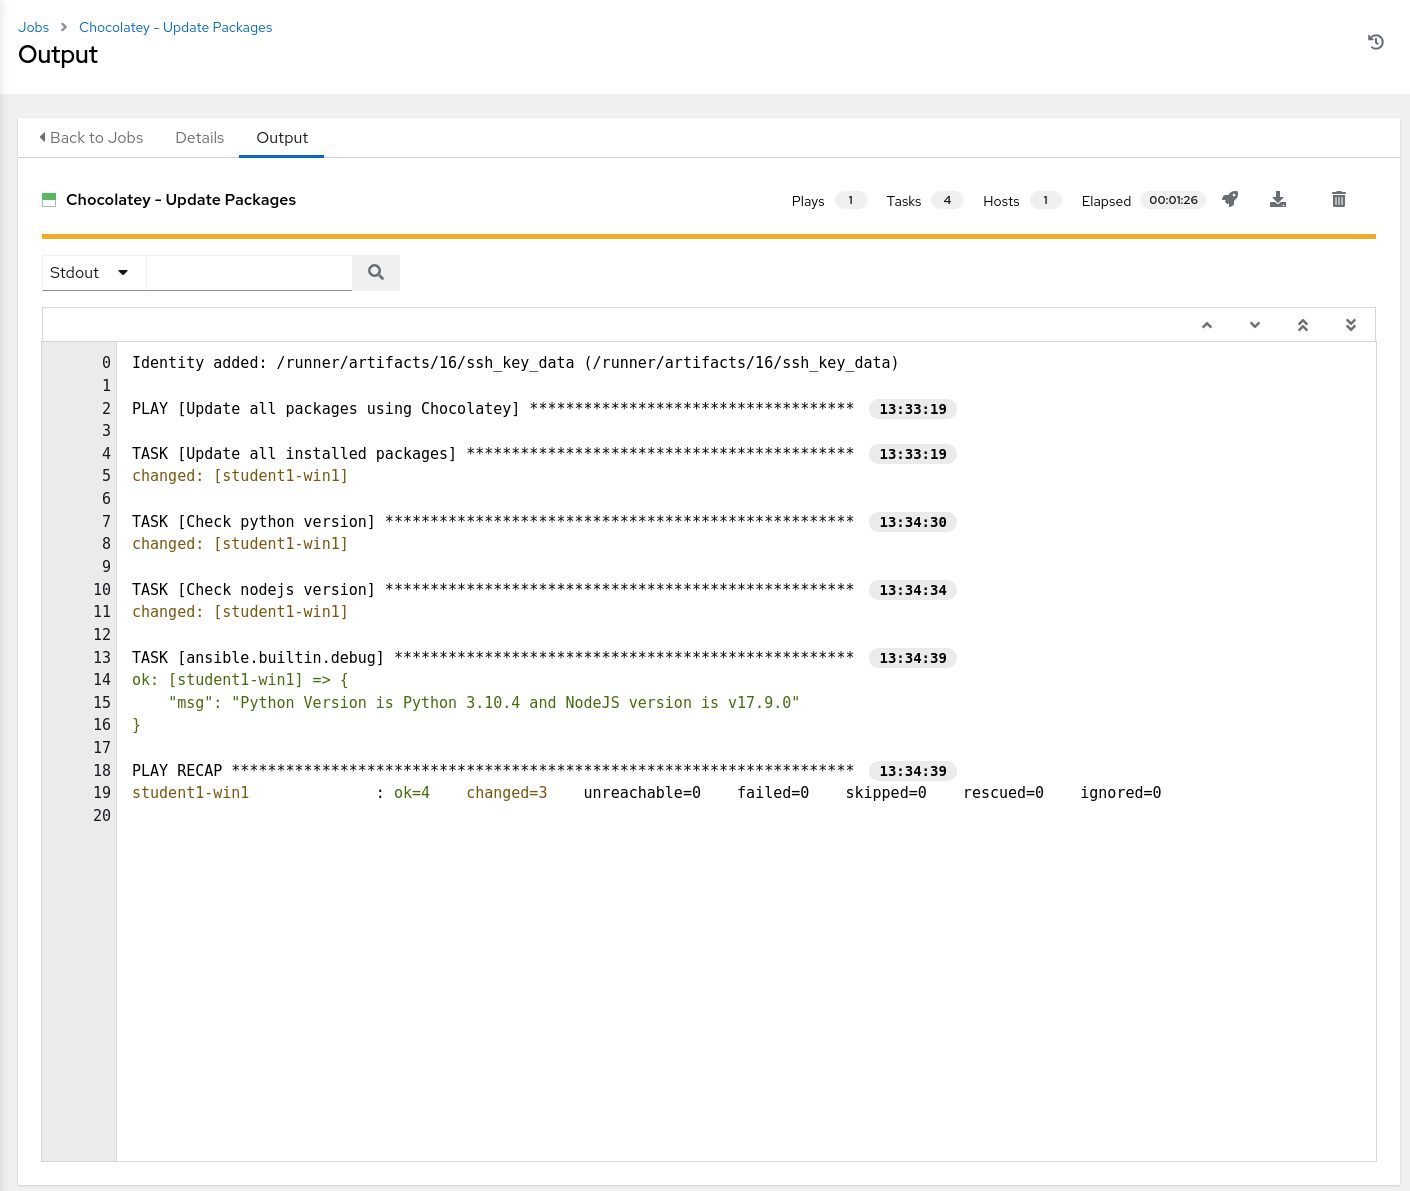
Task: Open Jobs breadcrumb link
Action: click(x=33, y=27)
